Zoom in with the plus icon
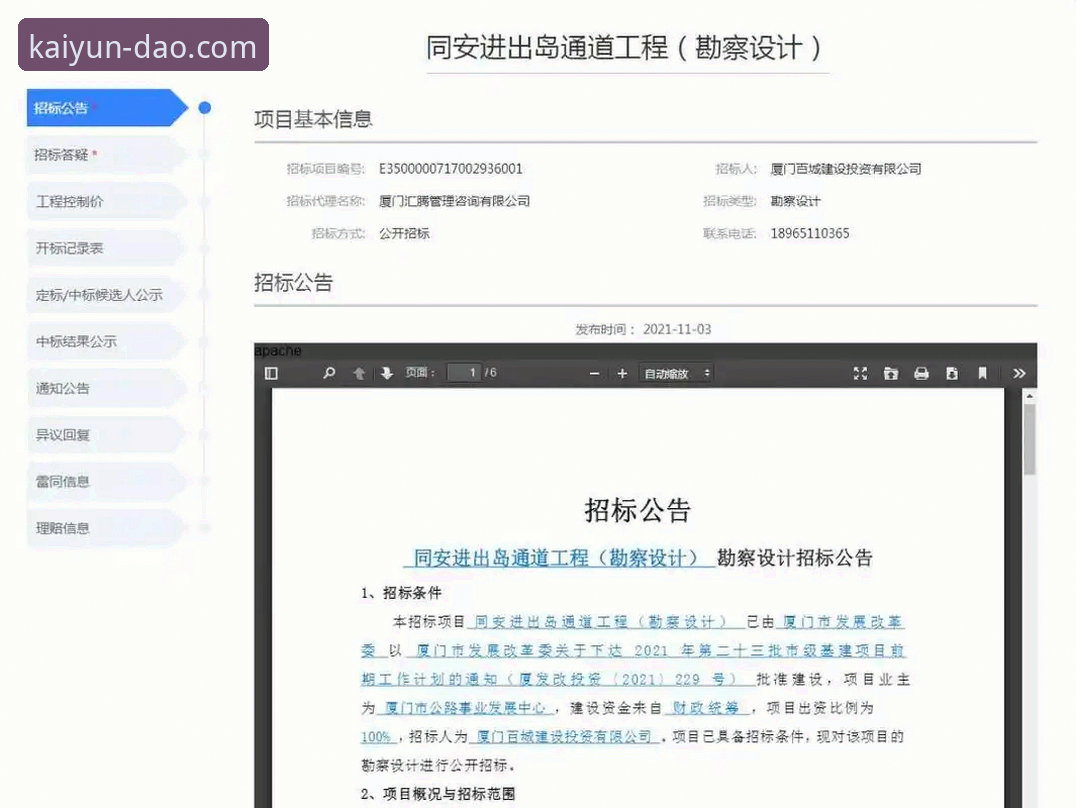1076x808 pixels. (x=622, y=373)
